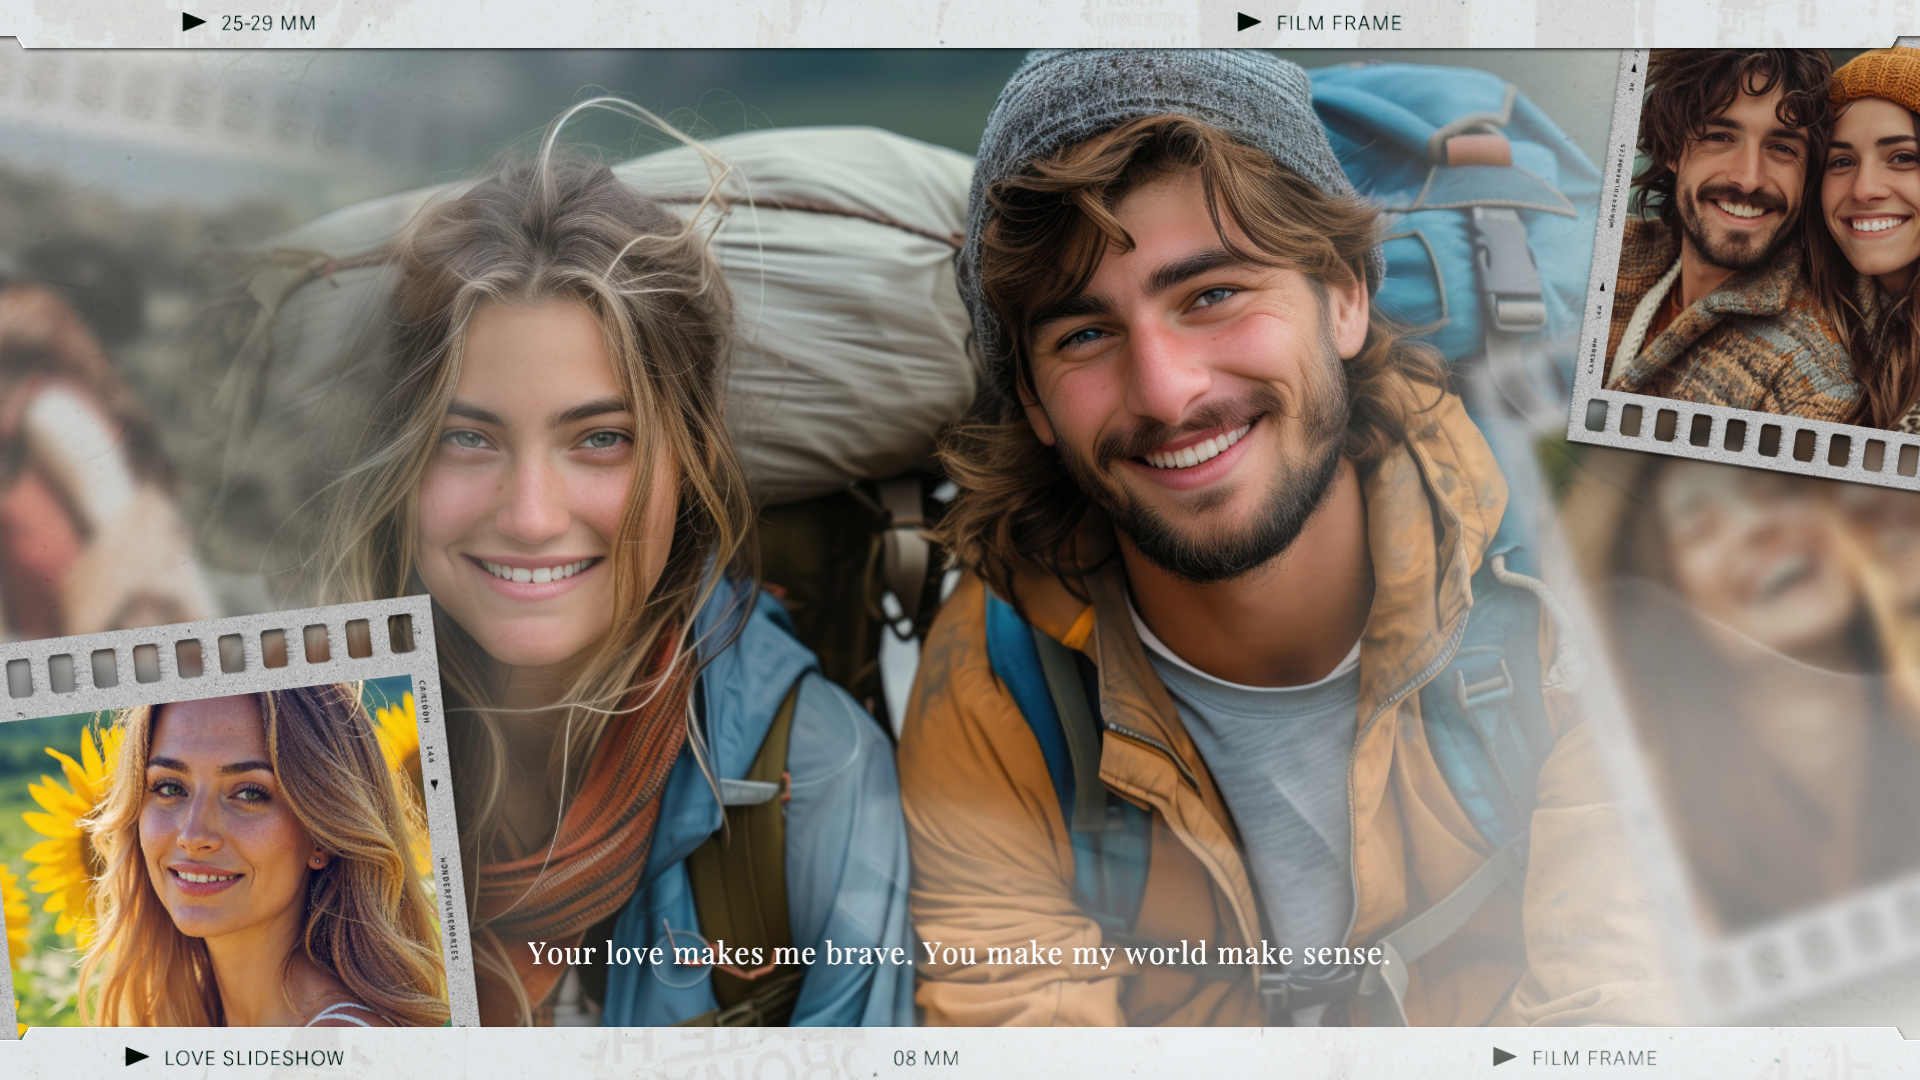Click the small arrow on sunflower film strip

point(434,785)
